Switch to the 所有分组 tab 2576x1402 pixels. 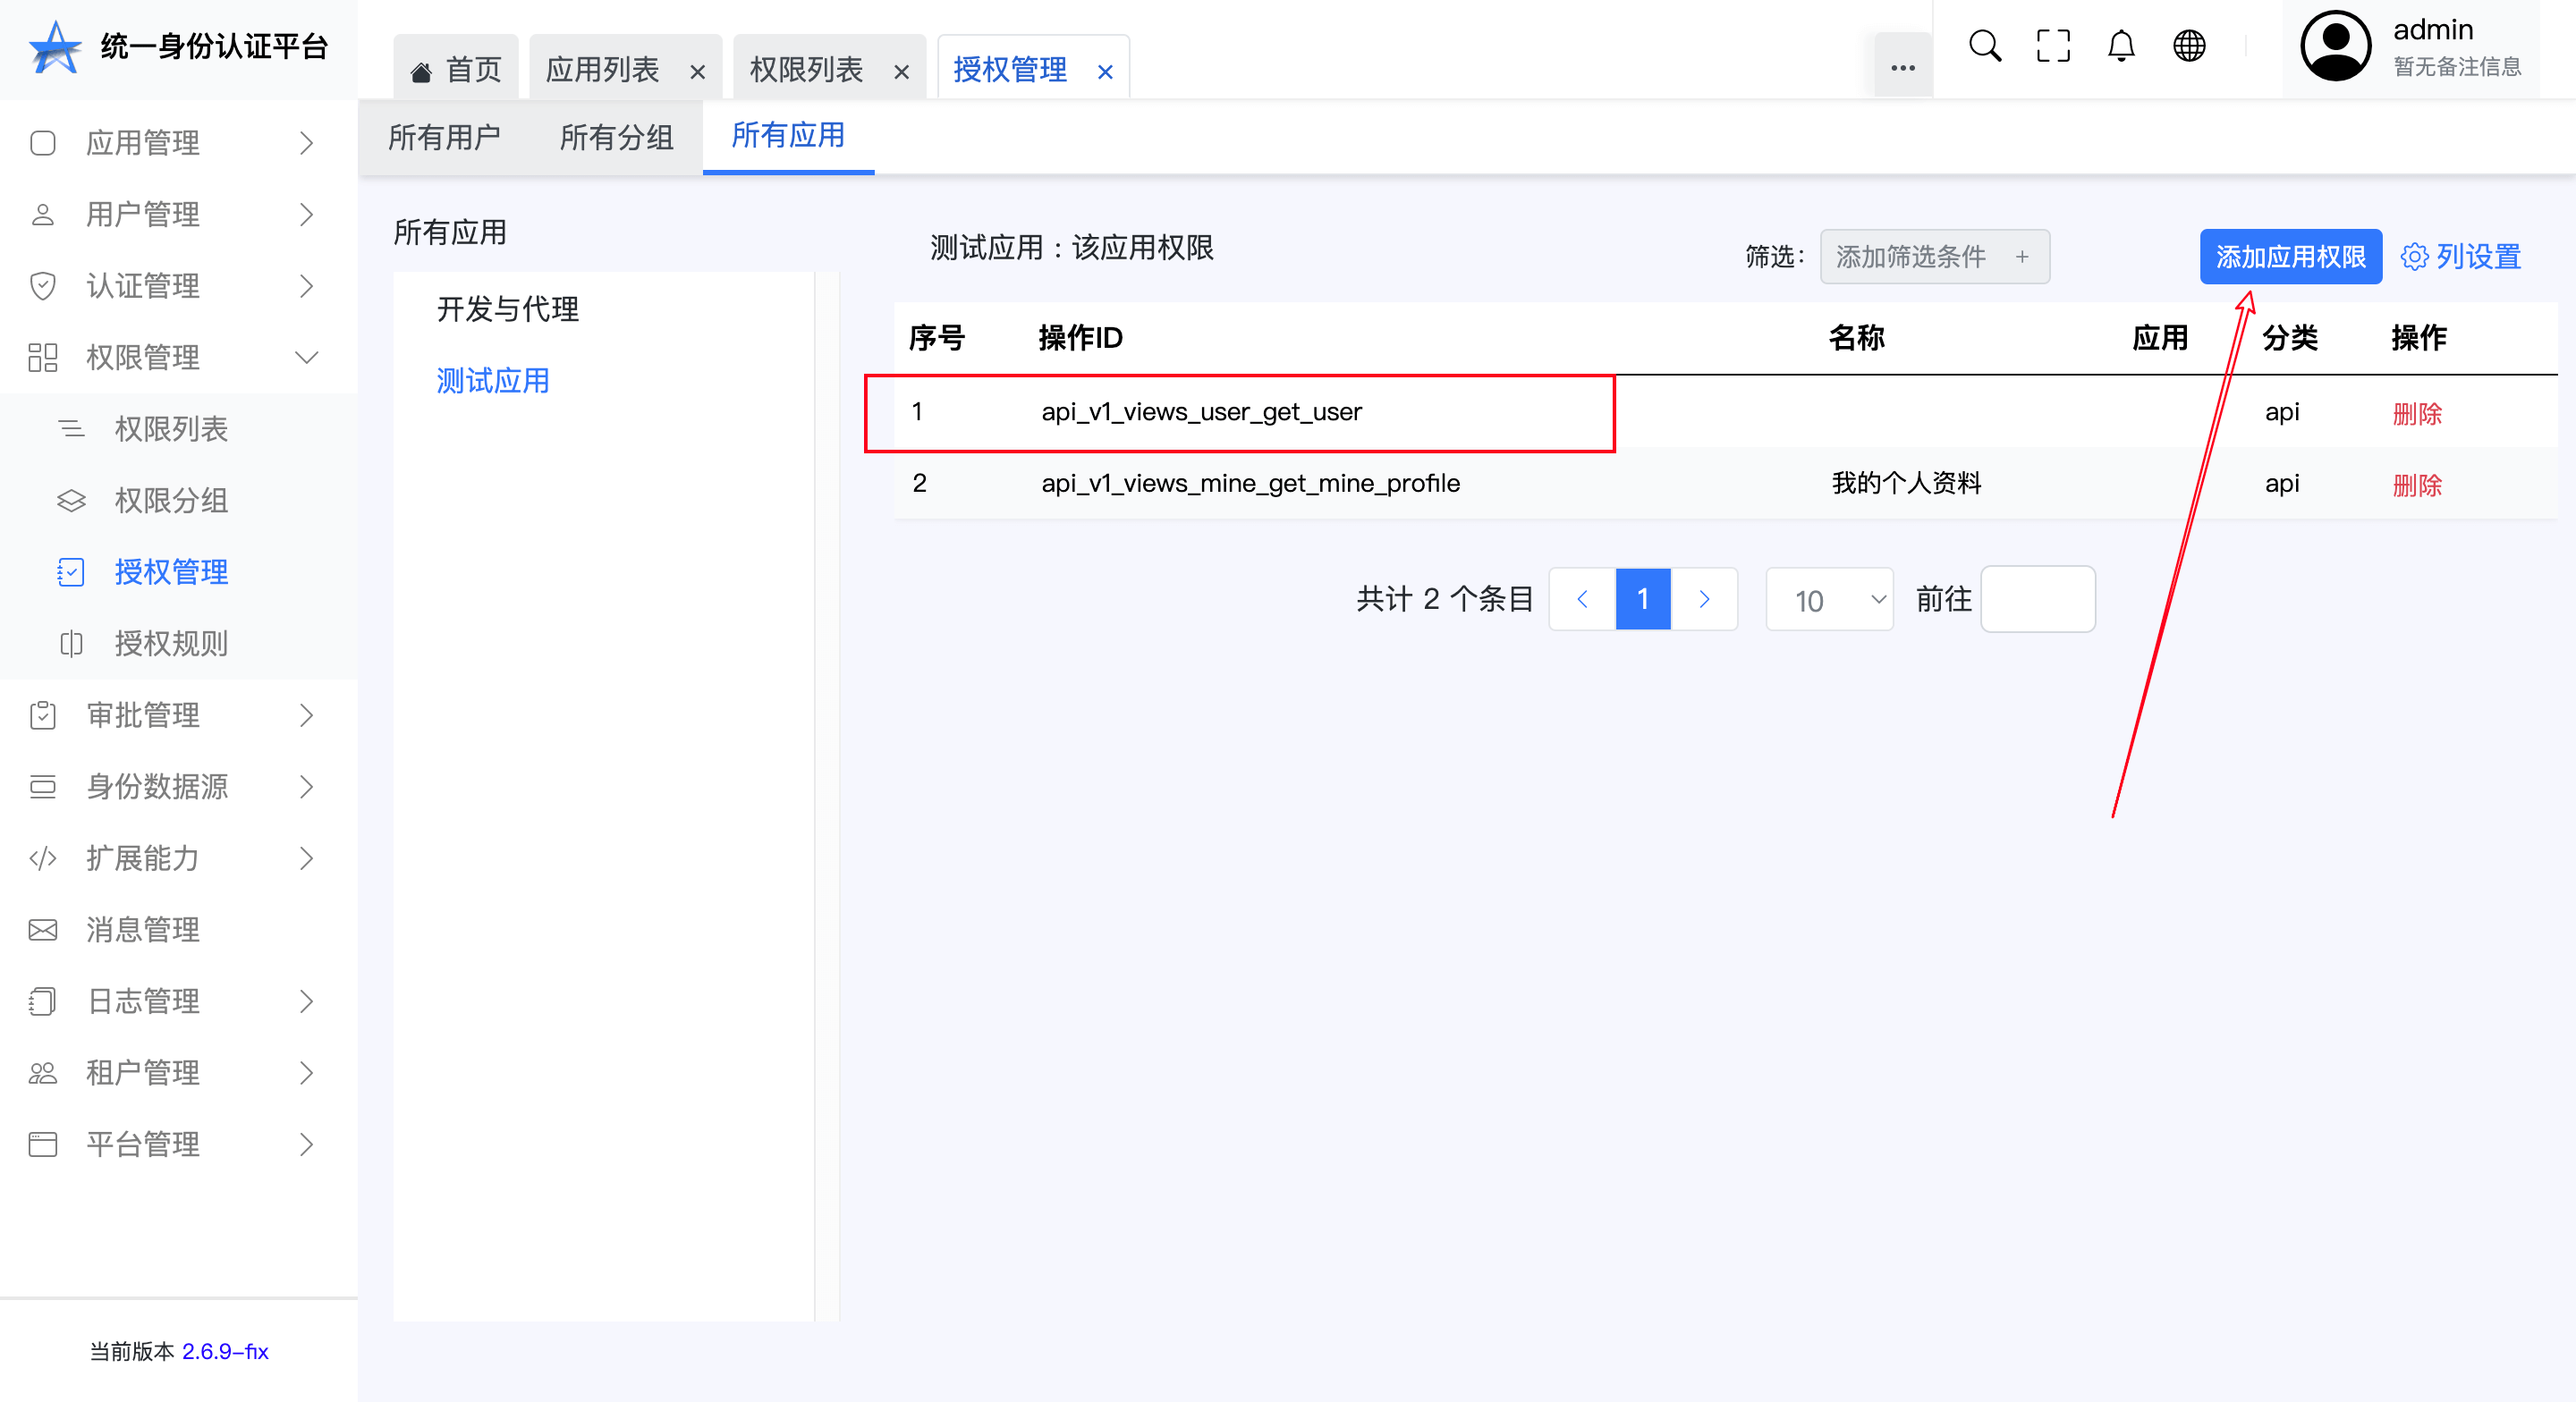(616, 137)
